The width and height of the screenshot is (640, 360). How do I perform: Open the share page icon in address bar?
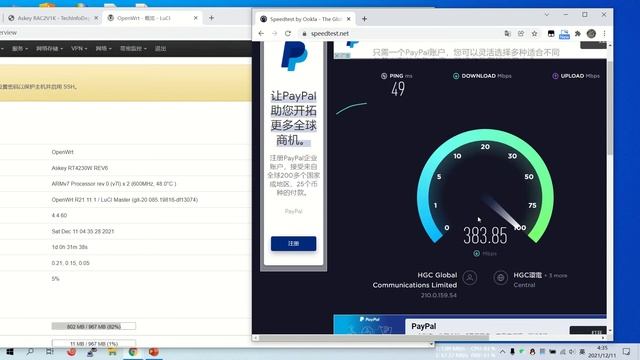(x=521, y=33)
